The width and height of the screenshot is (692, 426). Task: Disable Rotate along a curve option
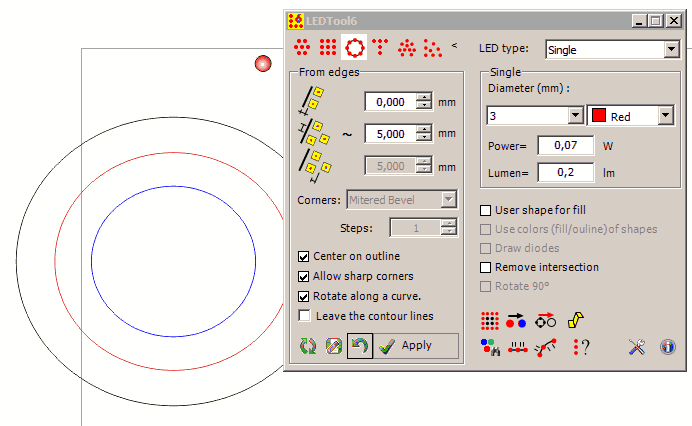click(x=303, y=297)
